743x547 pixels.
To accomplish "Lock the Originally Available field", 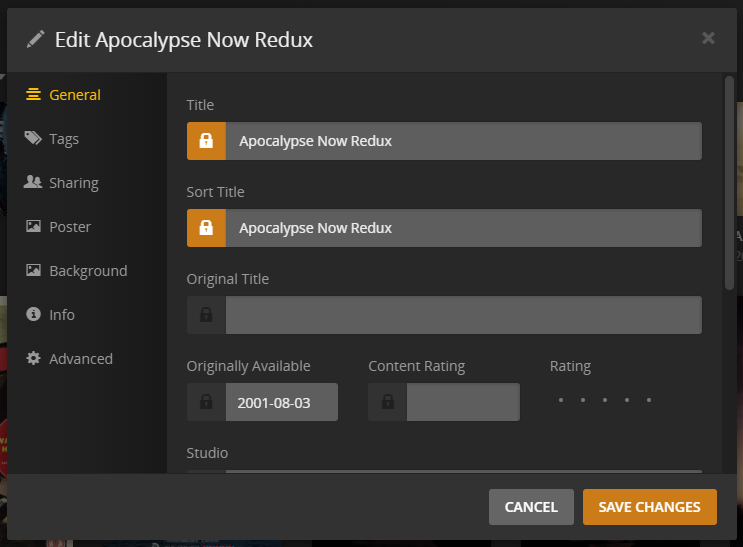I will point(206,402).
